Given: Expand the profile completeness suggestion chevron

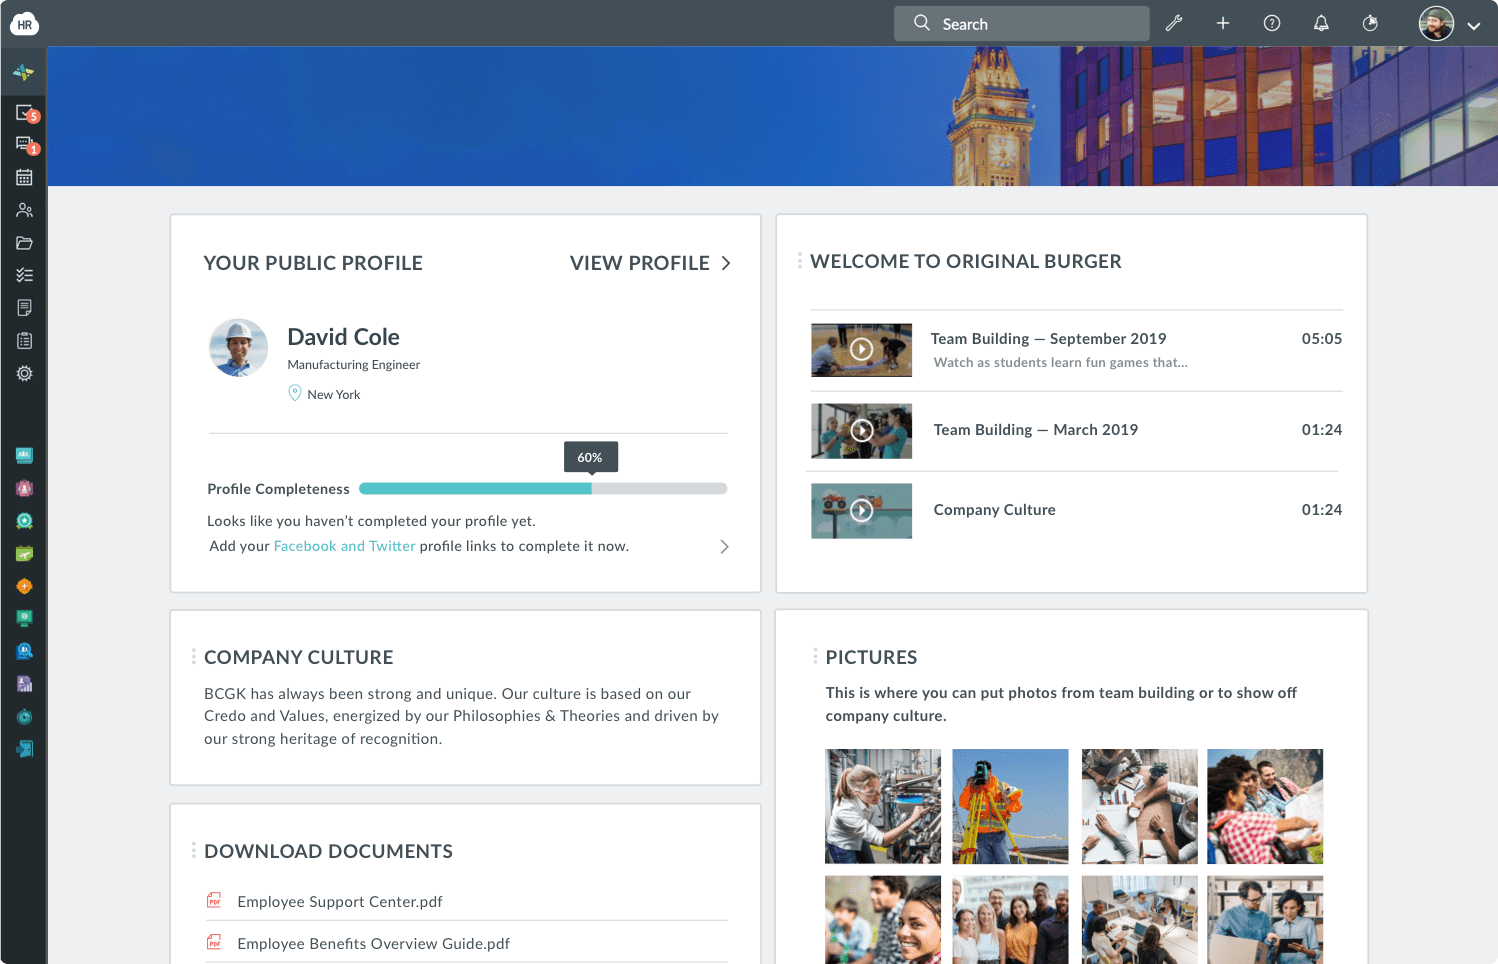Looking at the screenshot, I should coord(725,546).
